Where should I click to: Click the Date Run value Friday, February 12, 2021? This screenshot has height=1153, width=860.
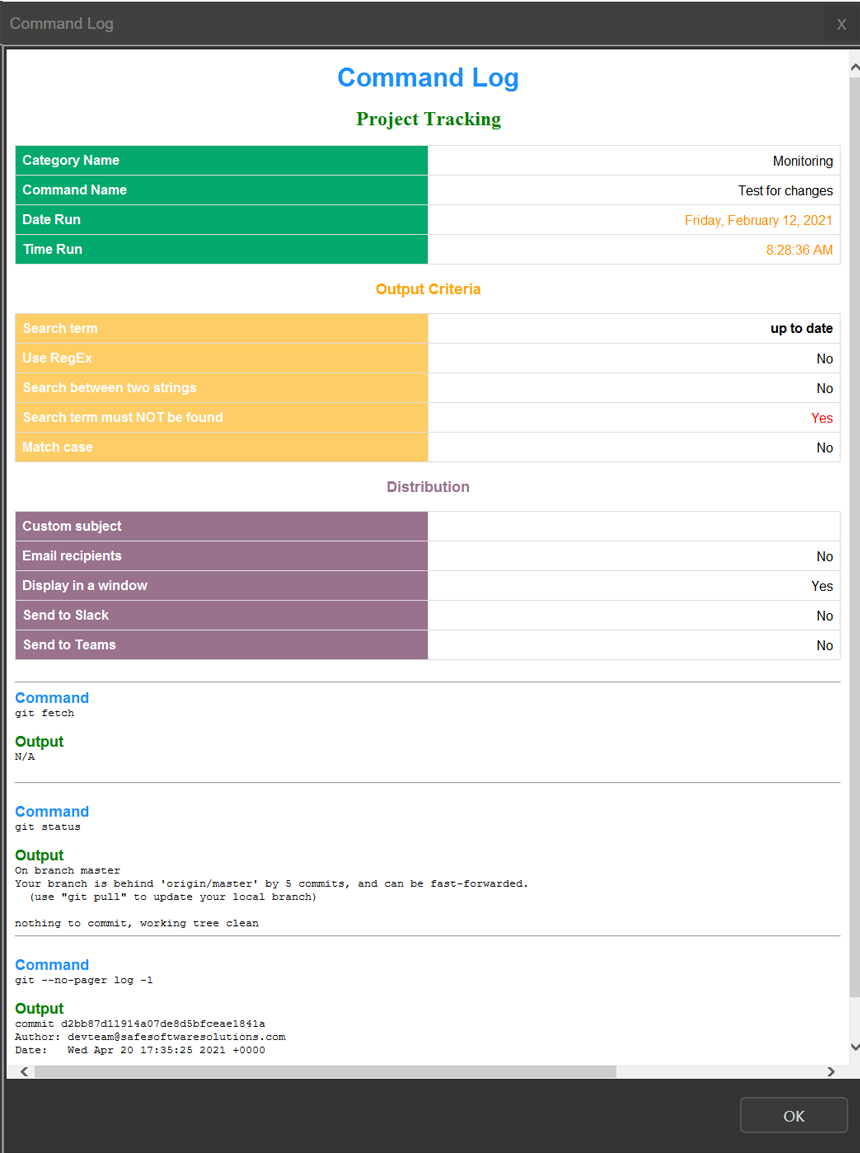tap(759, 220)
